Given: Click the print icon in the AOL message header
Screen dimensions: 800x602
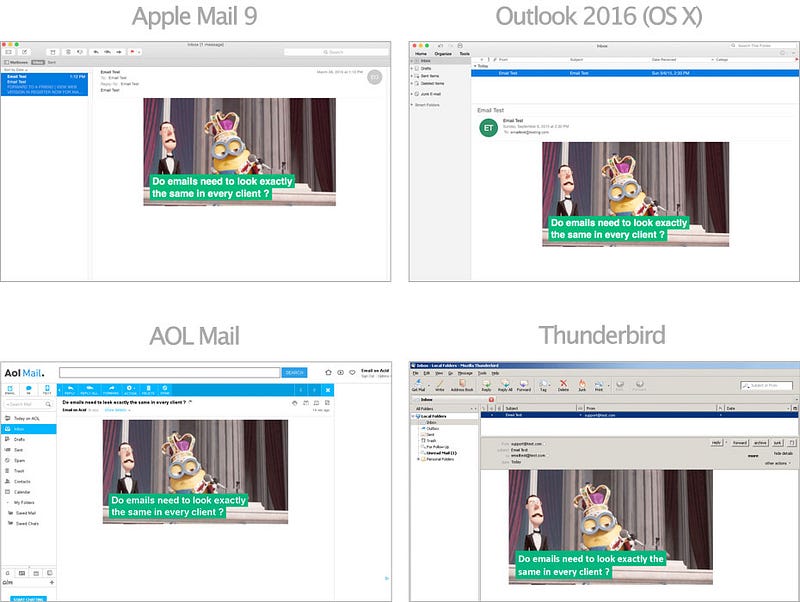Looking at the screenshot, I should tap(294, 403).
